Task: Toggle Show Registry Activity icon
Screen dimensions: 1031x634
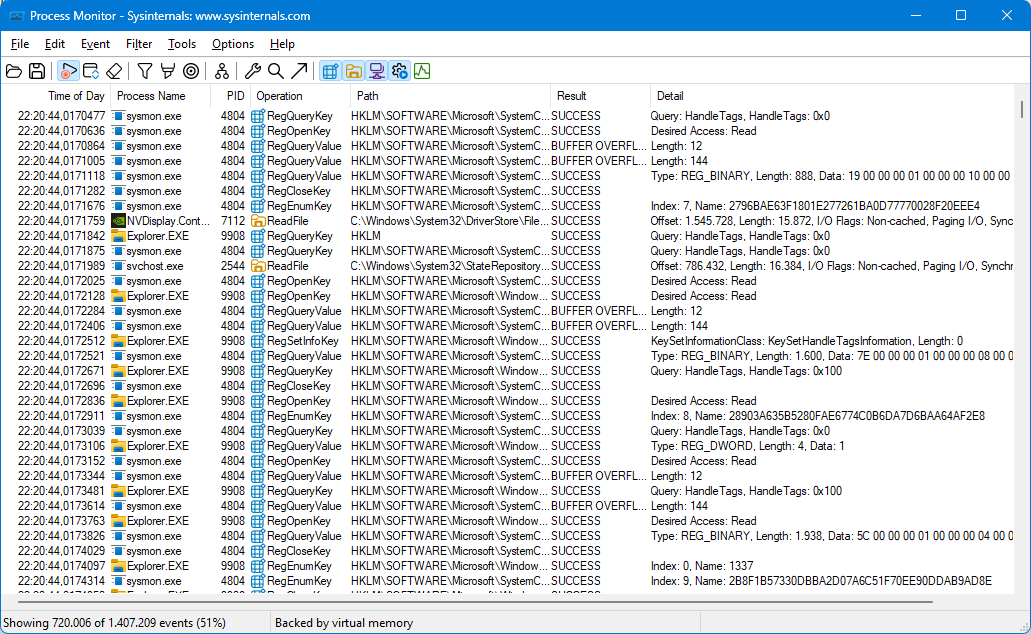Action: (x=331, y=71)
